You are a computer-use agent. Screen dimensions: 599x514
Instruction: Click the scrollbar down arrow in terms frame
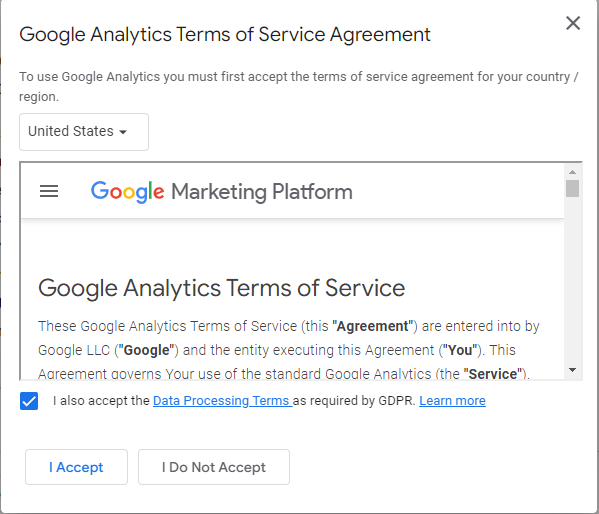[572, 370]
